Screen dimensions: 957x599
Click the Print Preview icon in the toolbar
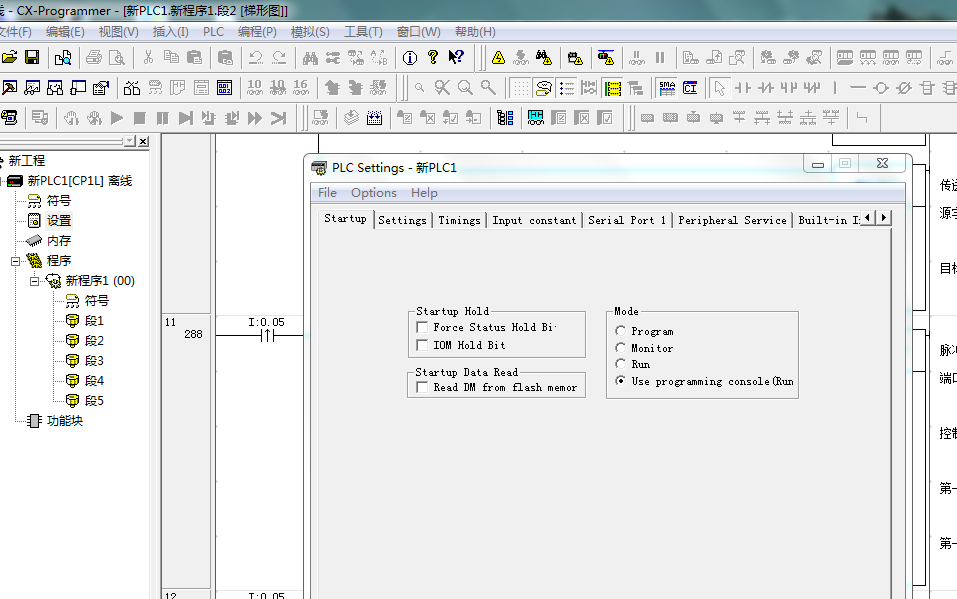[x=117, y=58]
